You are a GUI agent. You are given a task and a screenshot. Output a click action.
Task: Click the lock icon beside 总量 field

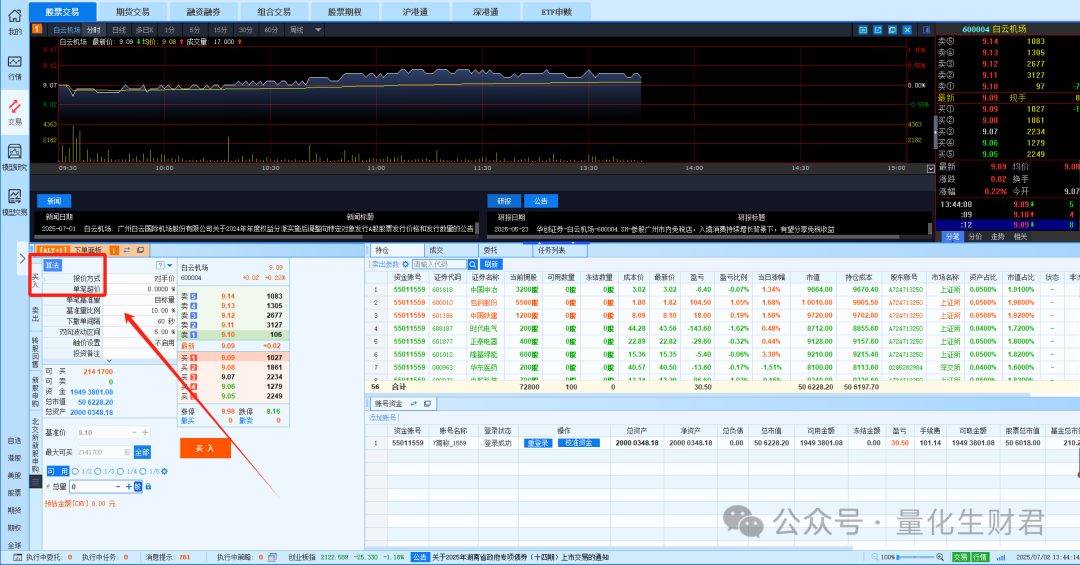click(148, 486)
